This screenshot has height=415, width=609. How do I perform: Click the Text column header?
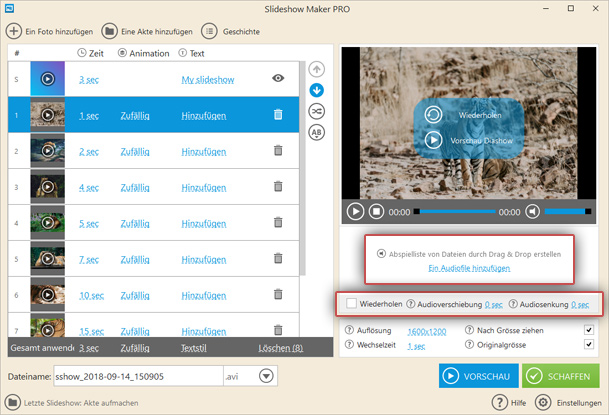191,53
